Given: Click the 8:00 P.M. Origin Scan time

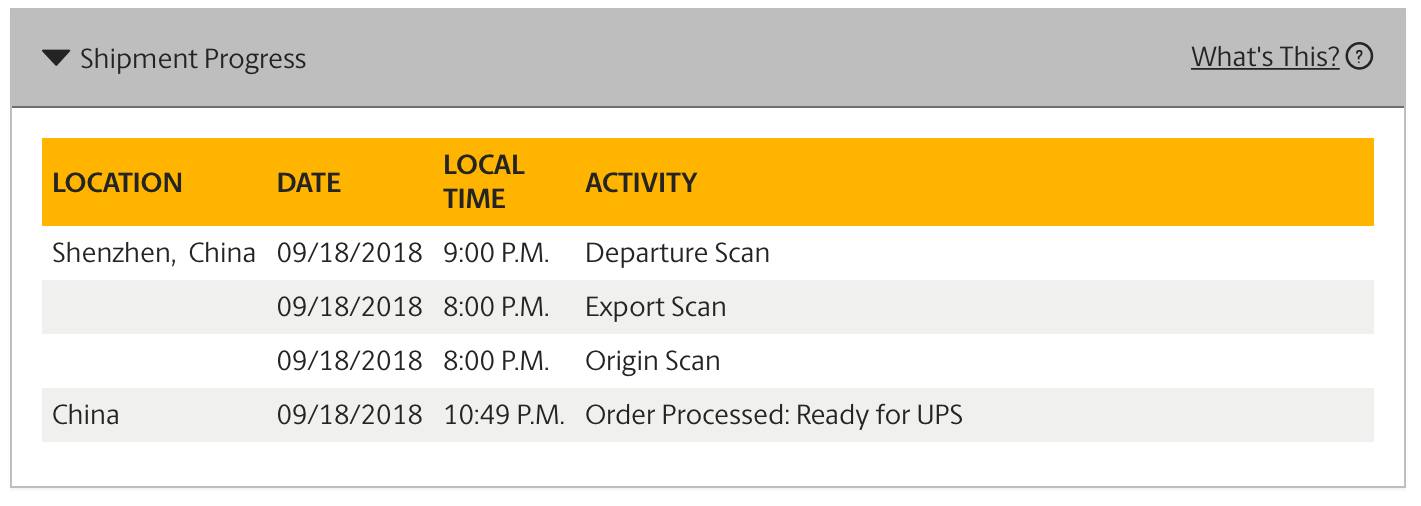Looking at the screenshot, I should click(x=497, y=361).
